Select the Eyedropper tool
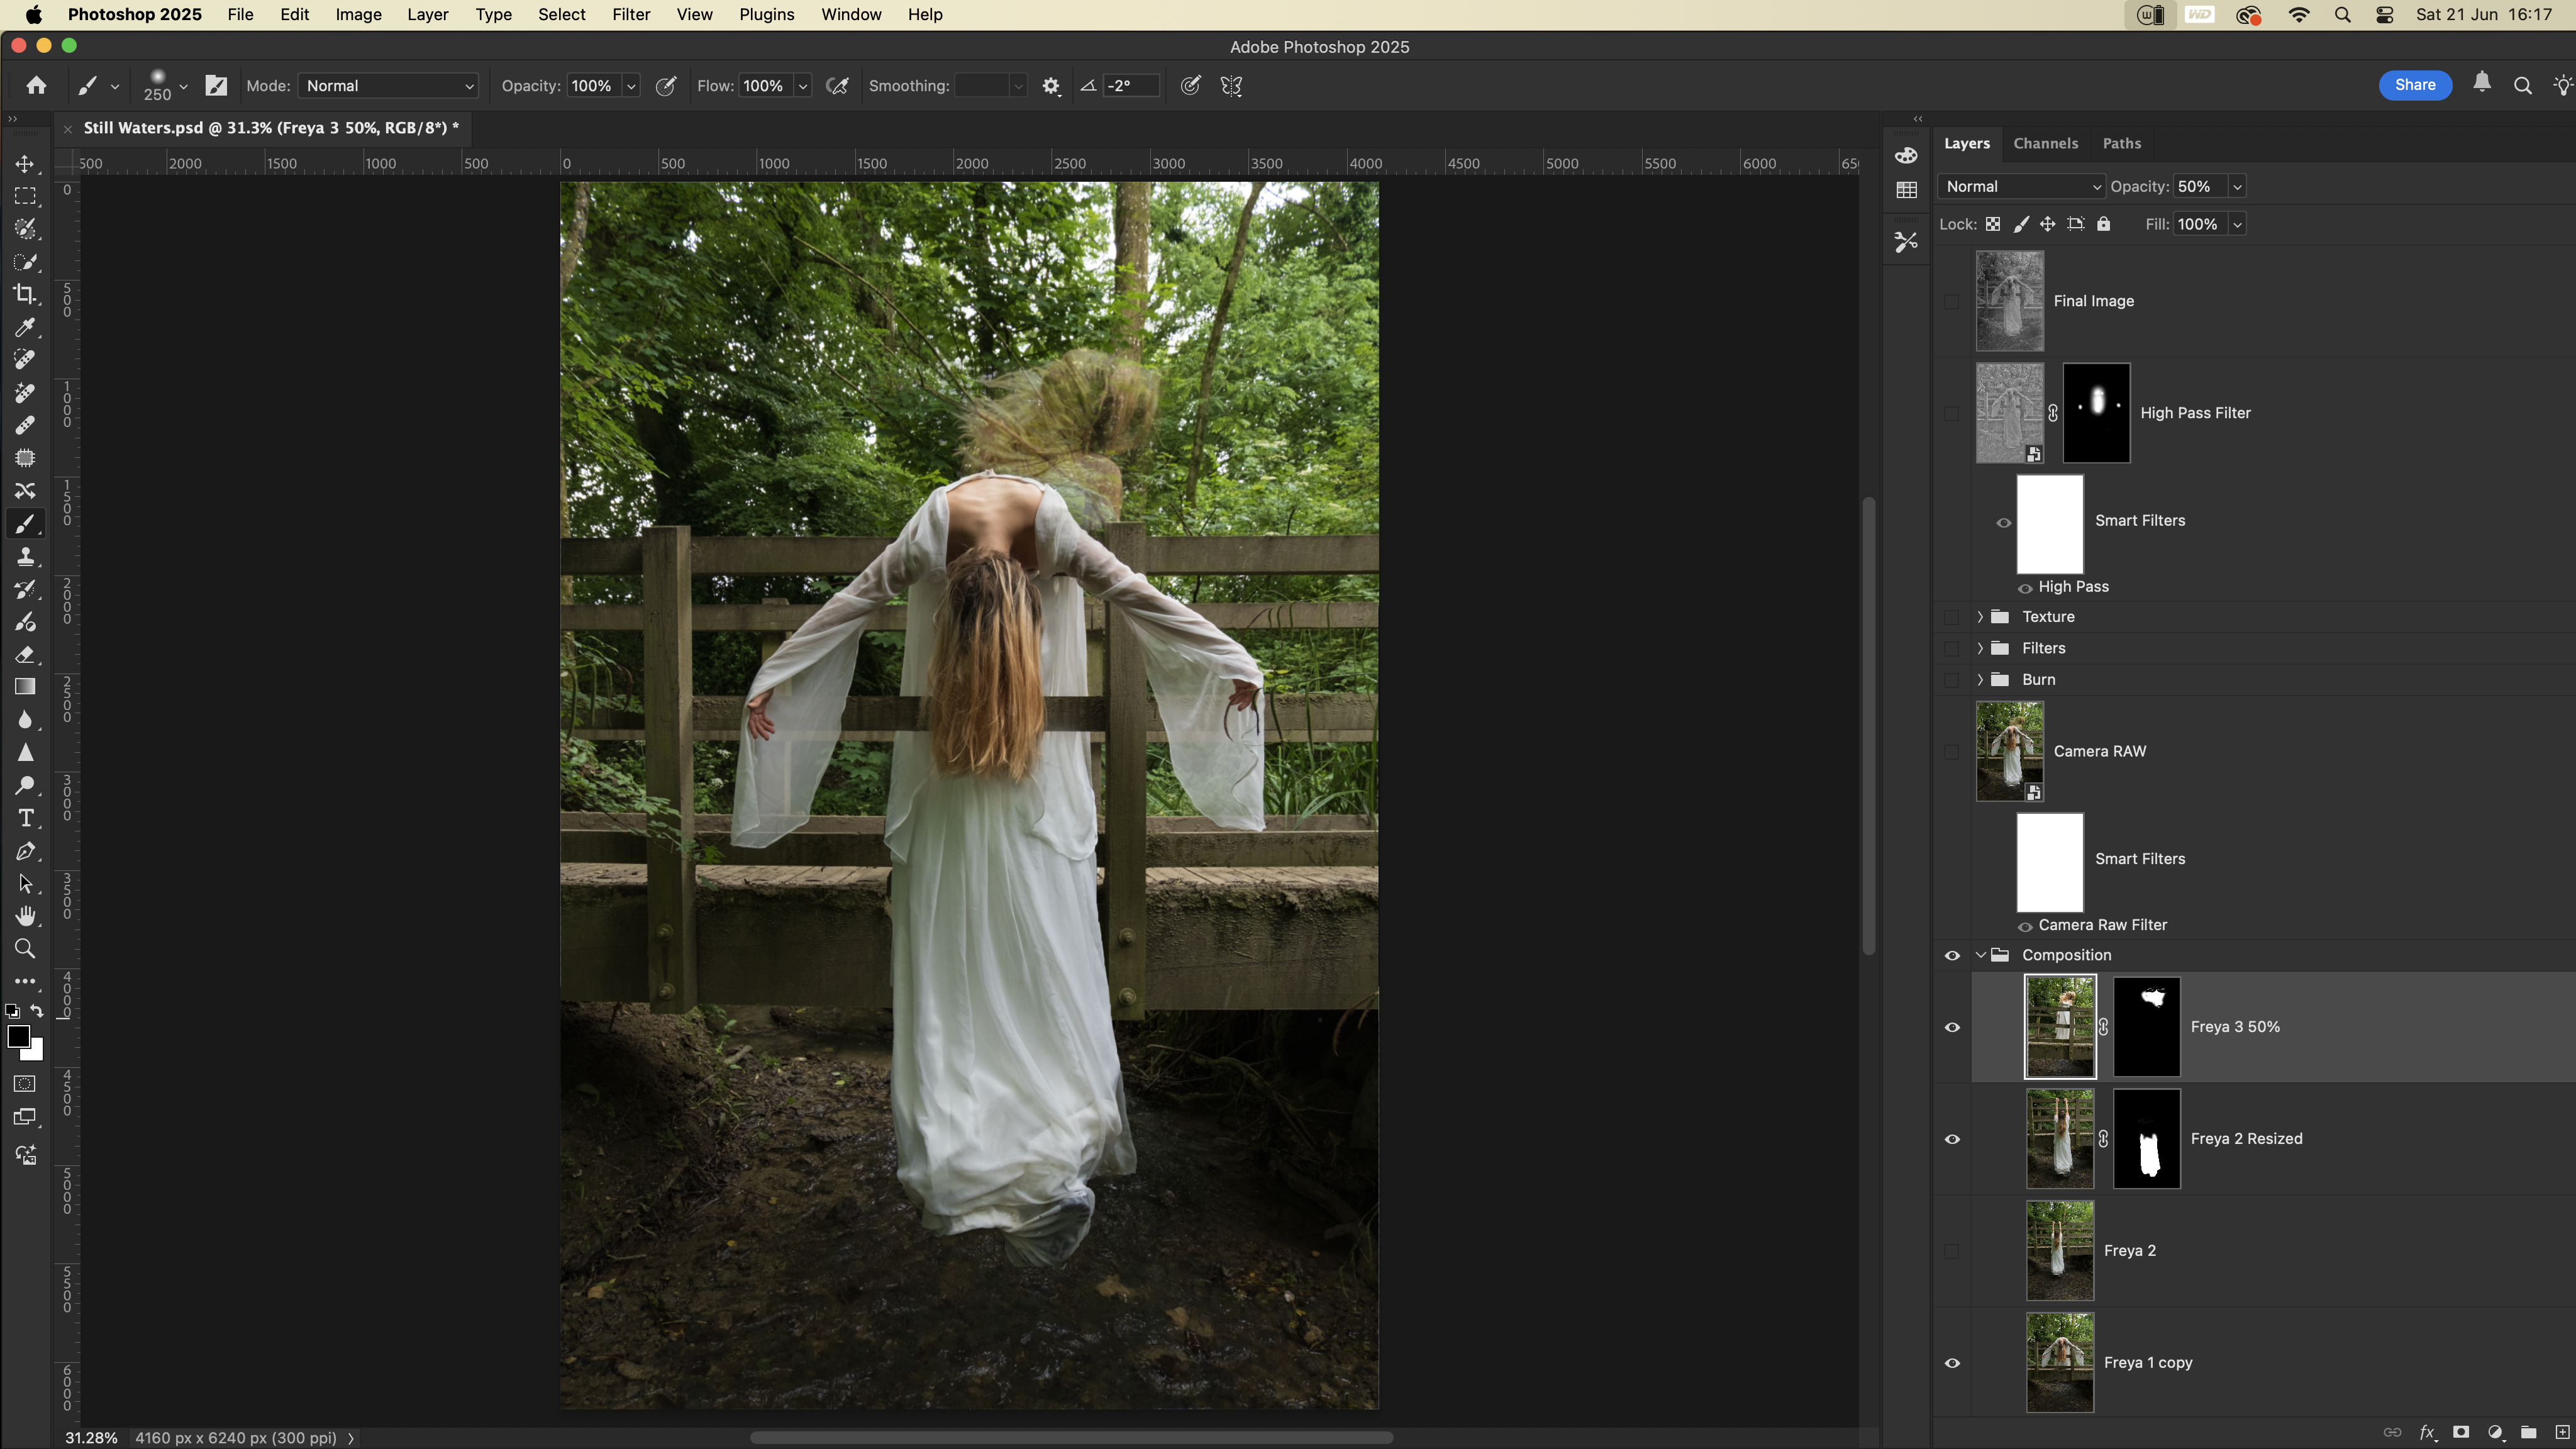Viewport: 2576px width, 1449px height. pyautogui.click(x=25, y=327)
